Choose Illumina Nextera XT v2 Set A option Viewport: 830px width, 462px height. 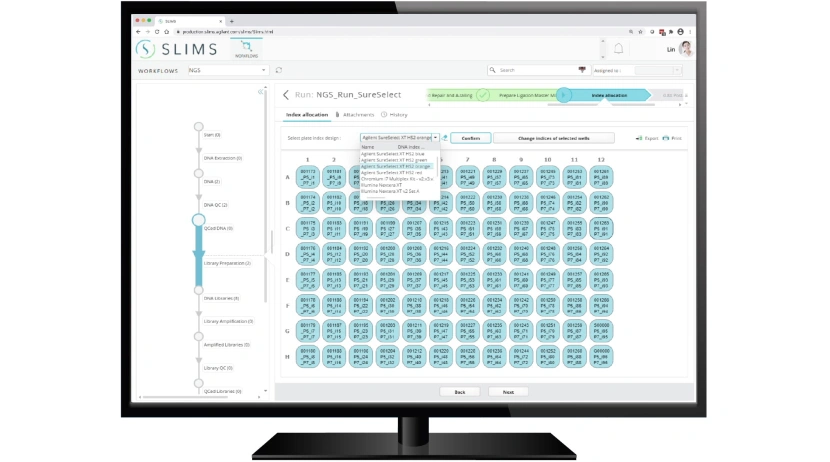coord(390,191)
